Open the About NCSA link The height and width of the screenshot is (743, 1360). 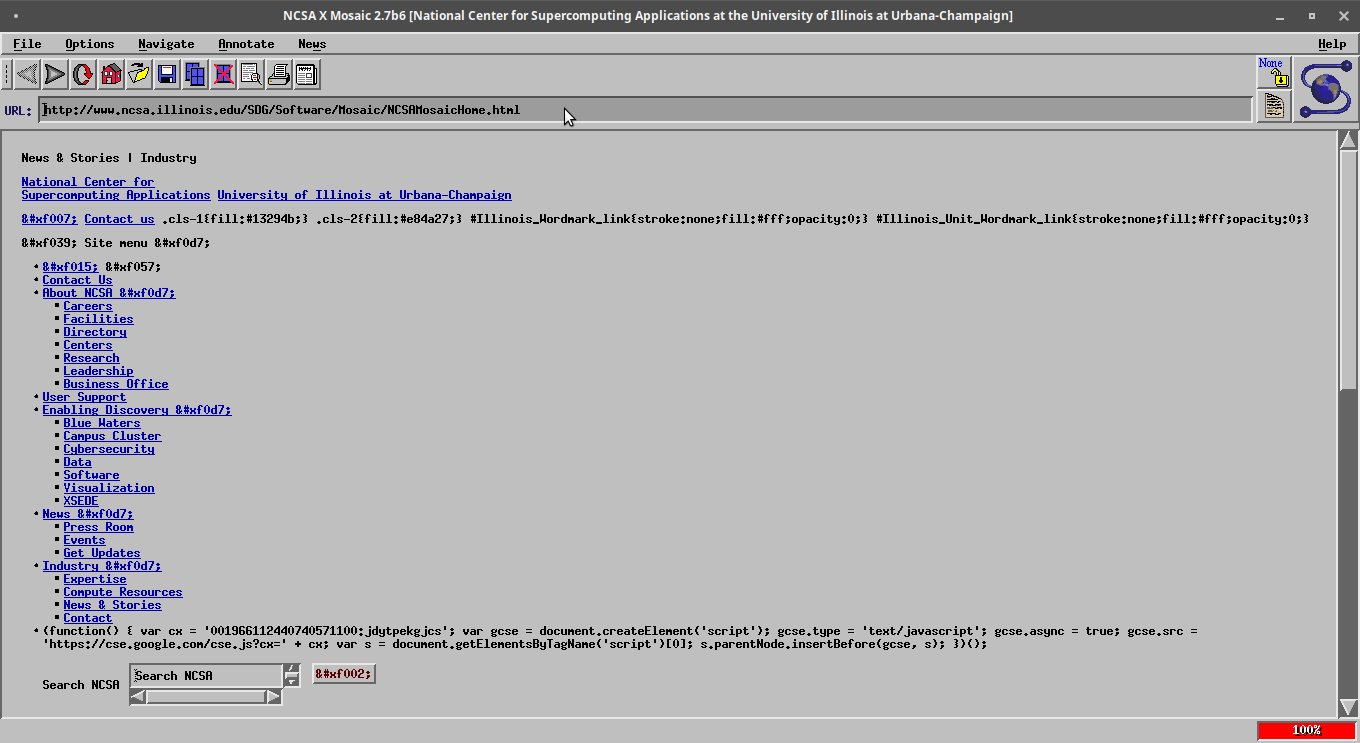point(108,293)
